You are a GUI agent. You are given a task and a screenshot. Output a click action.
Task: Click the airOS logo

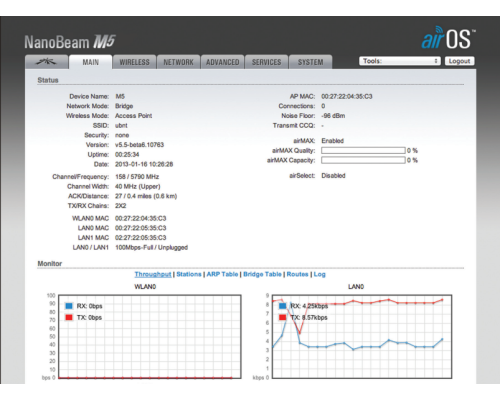(448, 38)
